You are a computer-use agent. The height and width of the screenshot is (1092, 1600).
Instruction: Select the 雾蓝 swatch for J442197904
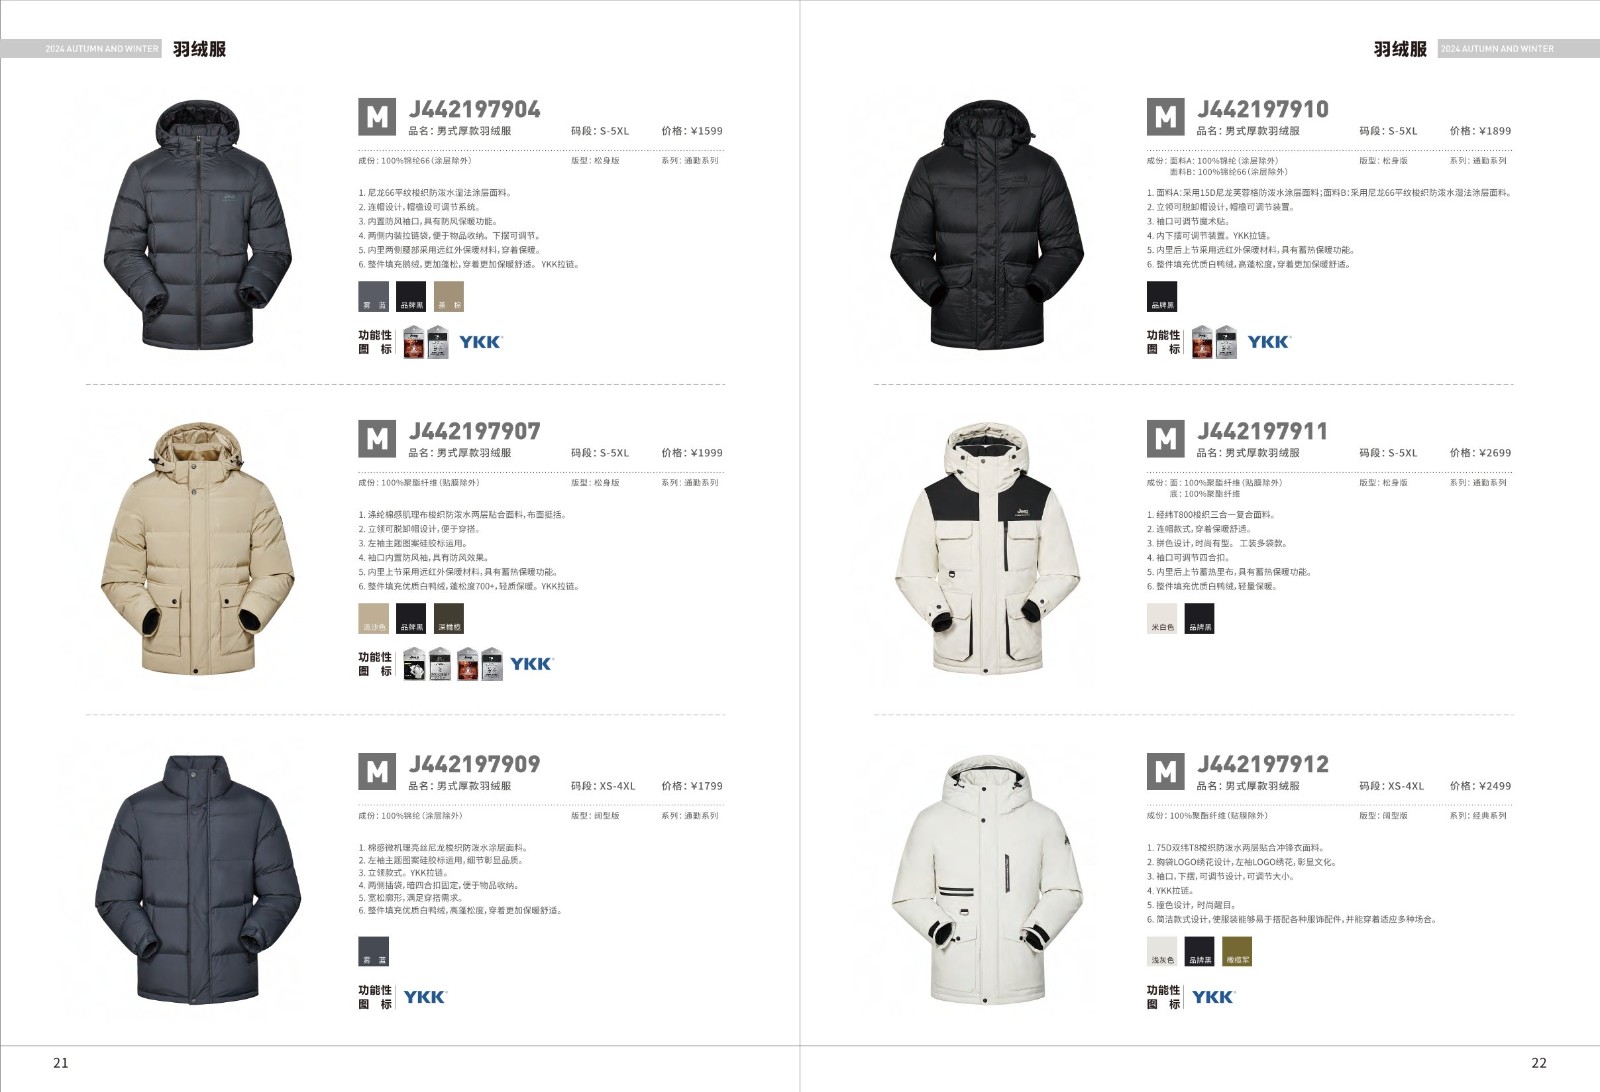[x=374, y=297]
